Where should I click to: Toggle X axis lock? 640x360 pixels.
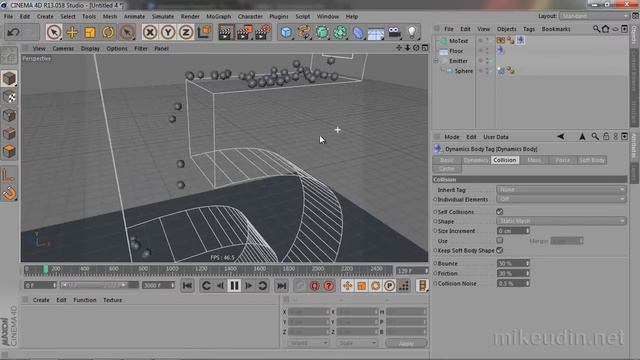(150, 32)
